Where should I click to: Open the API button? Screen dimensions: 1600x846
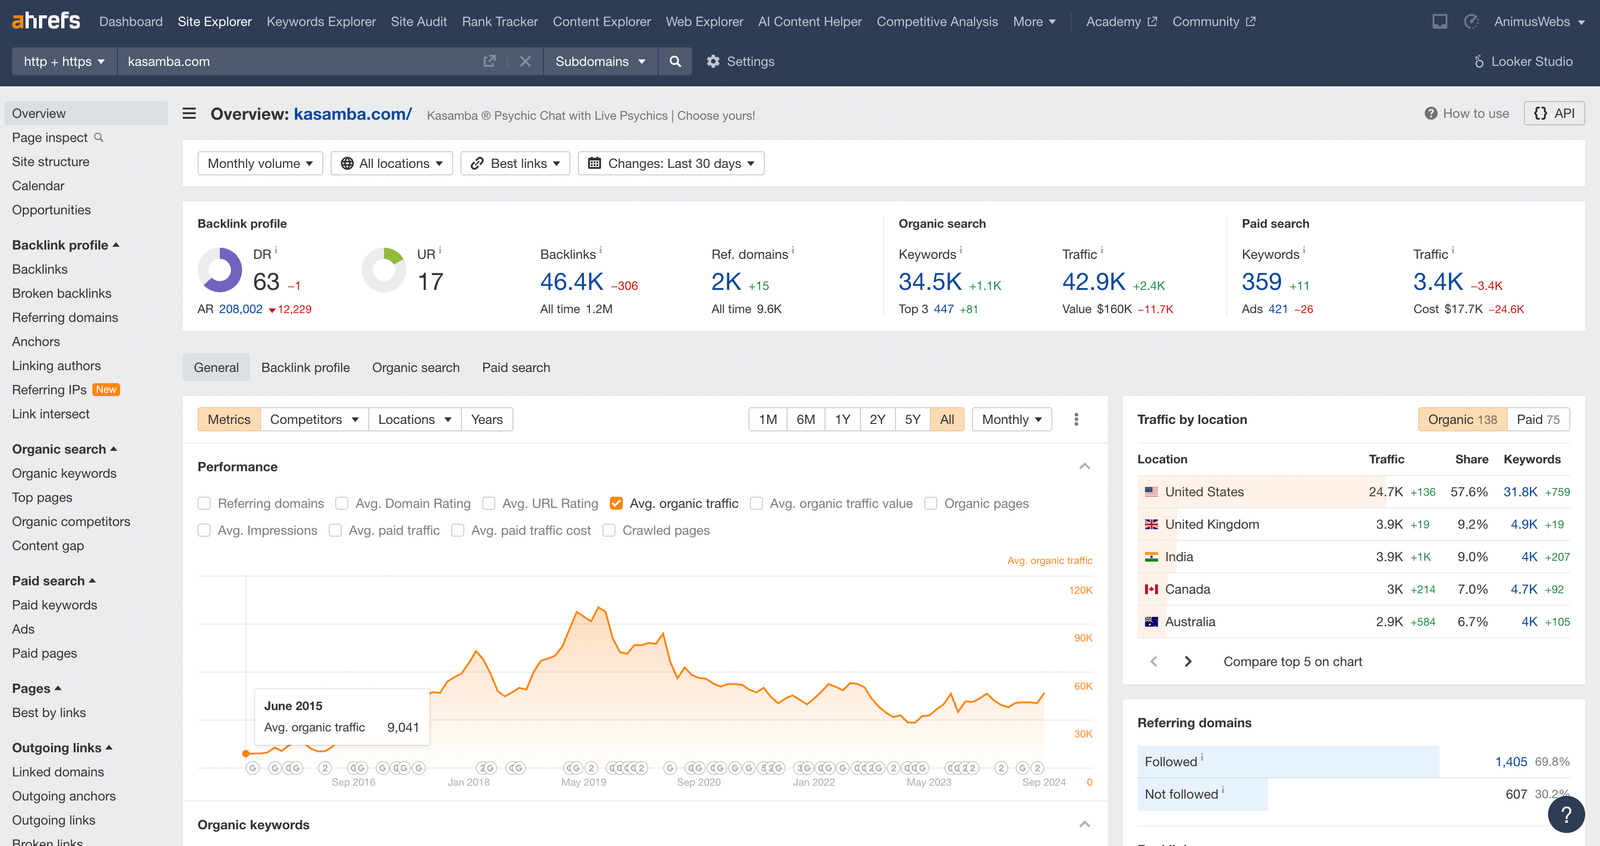point(1554,113)
